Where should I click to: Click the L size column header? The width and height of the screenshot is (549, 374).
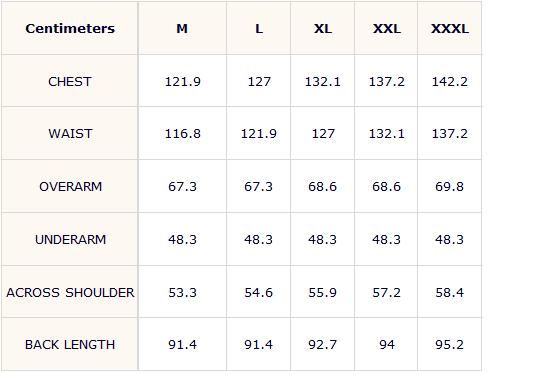pos(259,28)
